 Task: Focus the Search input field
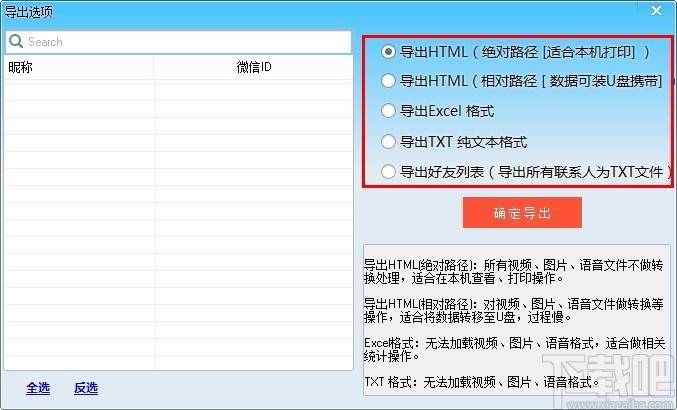(178, 42)
